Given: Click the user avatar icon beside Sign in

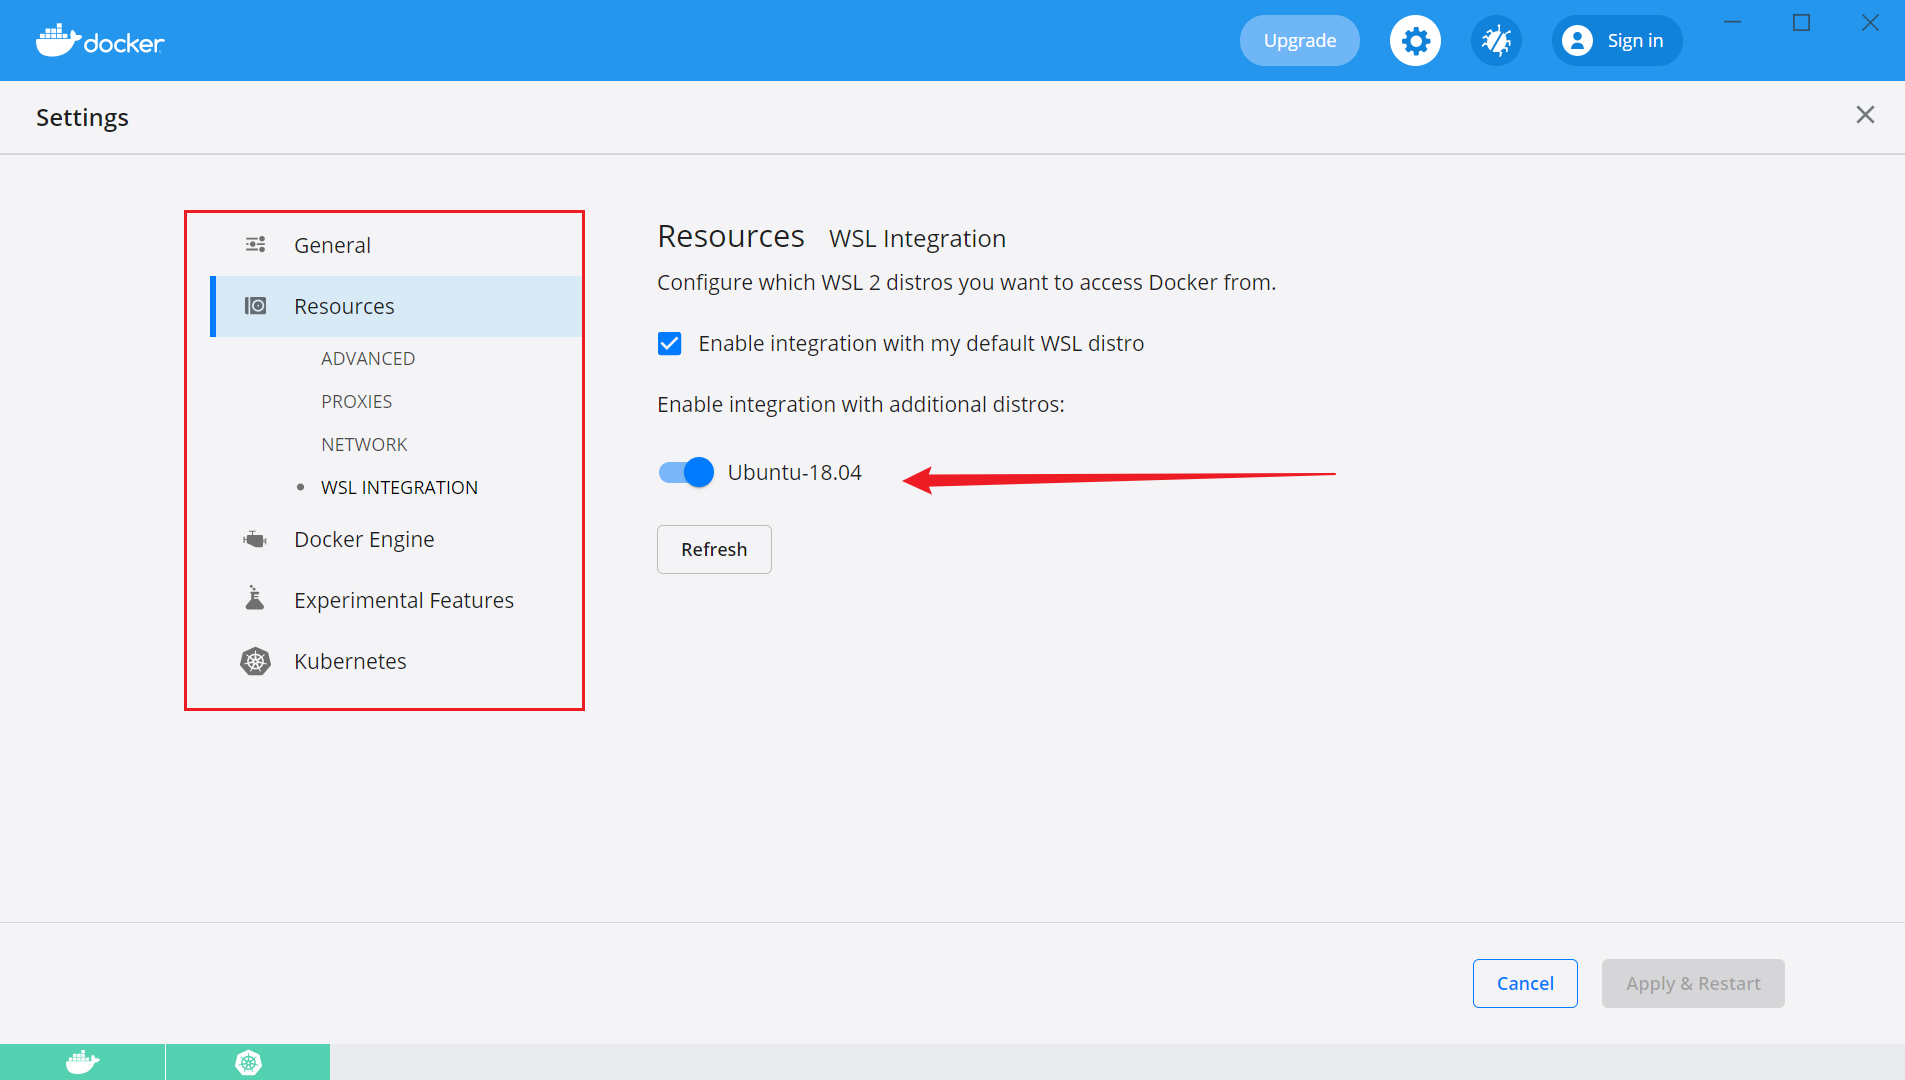Looking at the screenshot, I should click(x=1577, y=41).
